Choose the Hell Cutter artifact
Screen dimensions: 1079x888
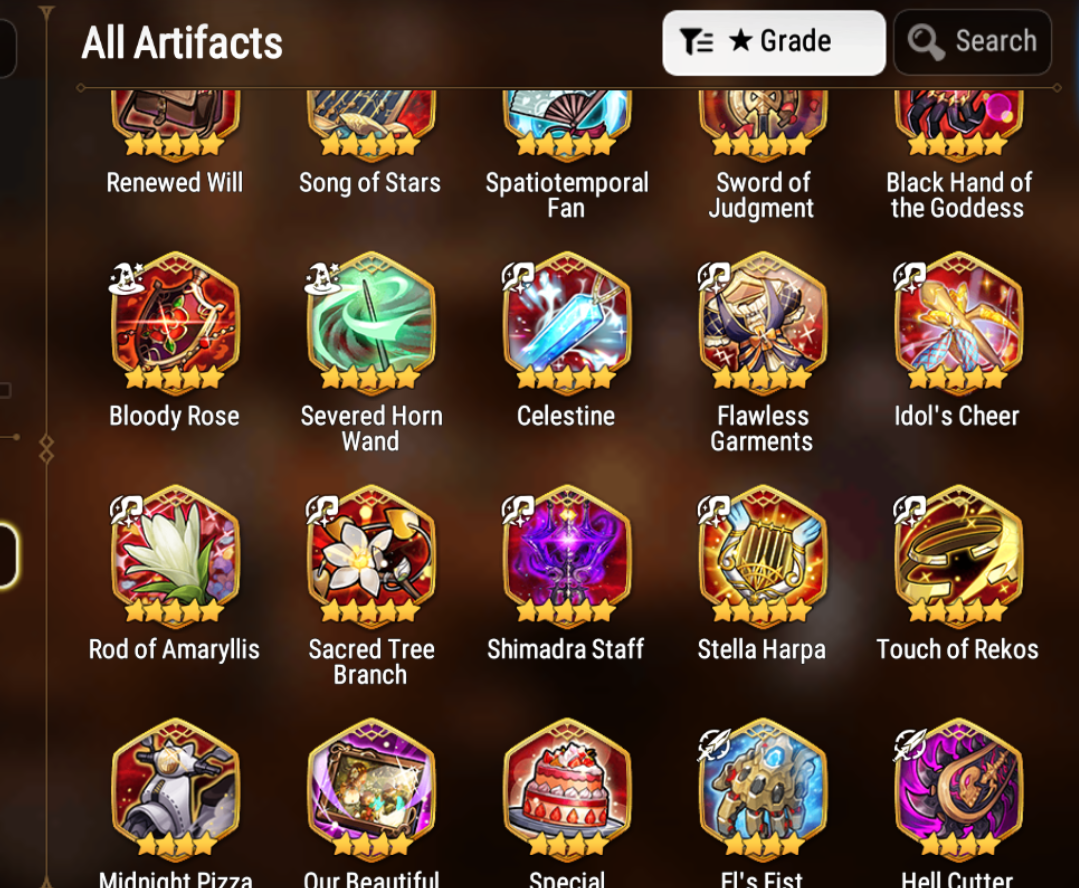pyautogui.click(x=958, y=790)
